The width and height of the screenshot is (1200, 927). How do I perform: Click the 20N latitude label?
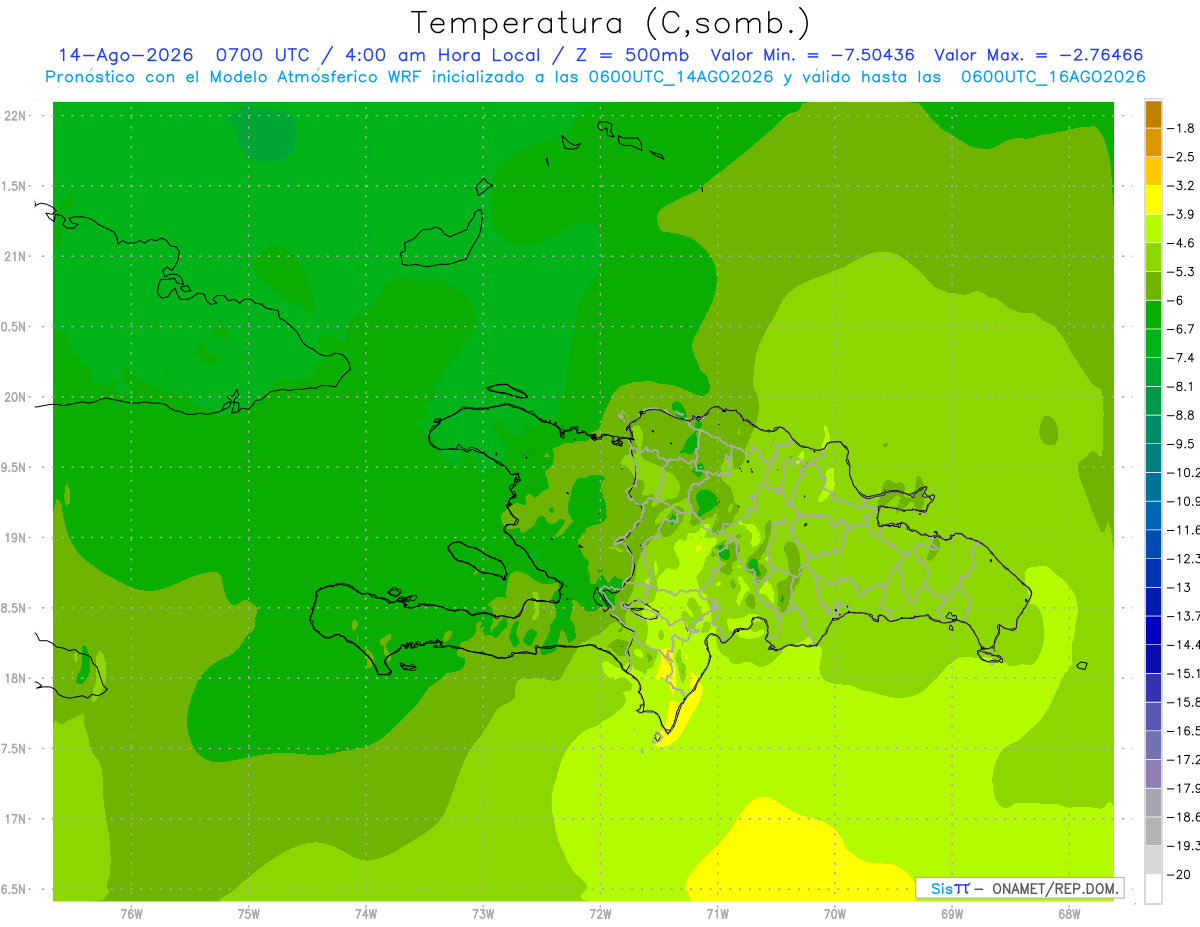(x=15, y=397)
